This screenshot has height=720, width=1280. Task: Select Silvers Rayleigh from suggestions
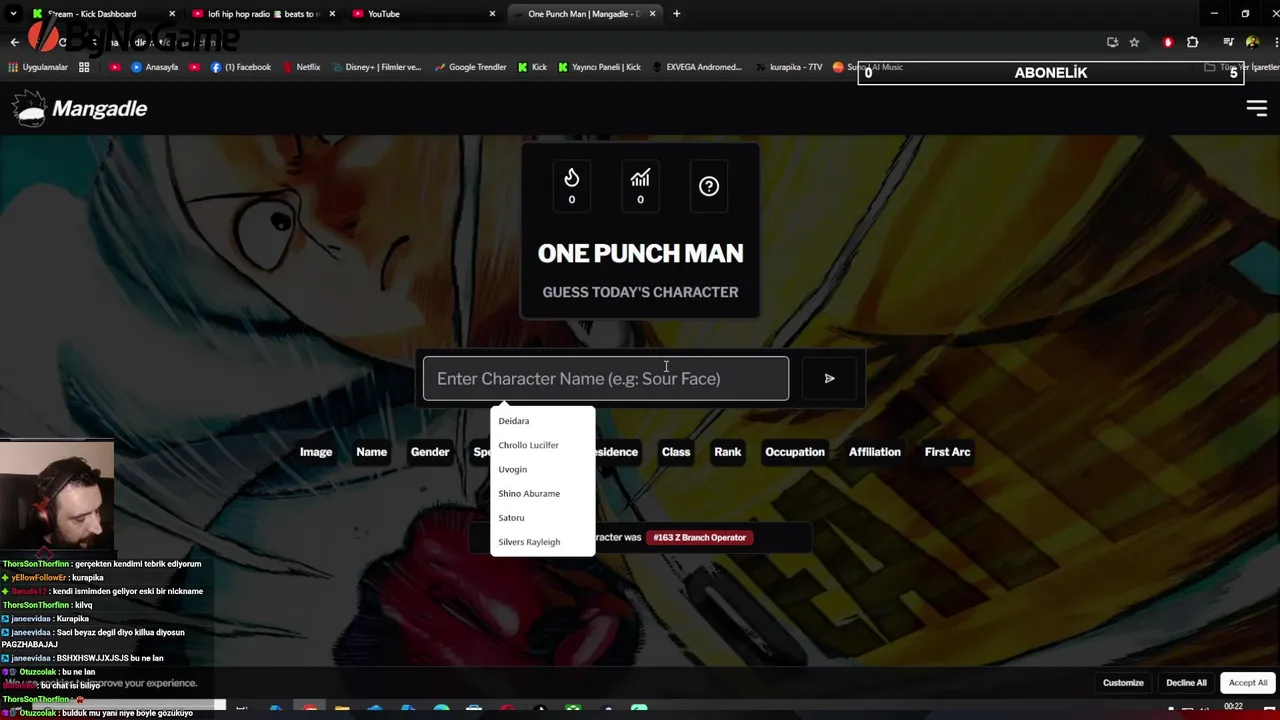pyautogui.click(x=542, y=541)
